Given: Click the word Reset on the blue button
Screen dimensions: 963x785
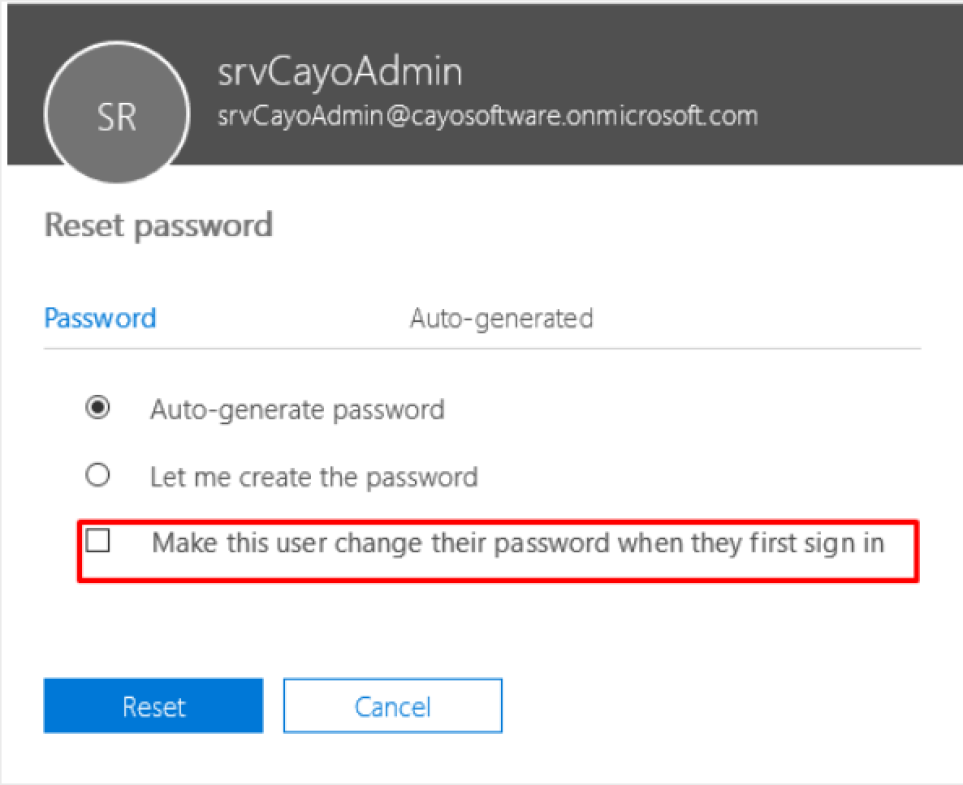Looking at the screenshot, I should [x=154, y=707].
